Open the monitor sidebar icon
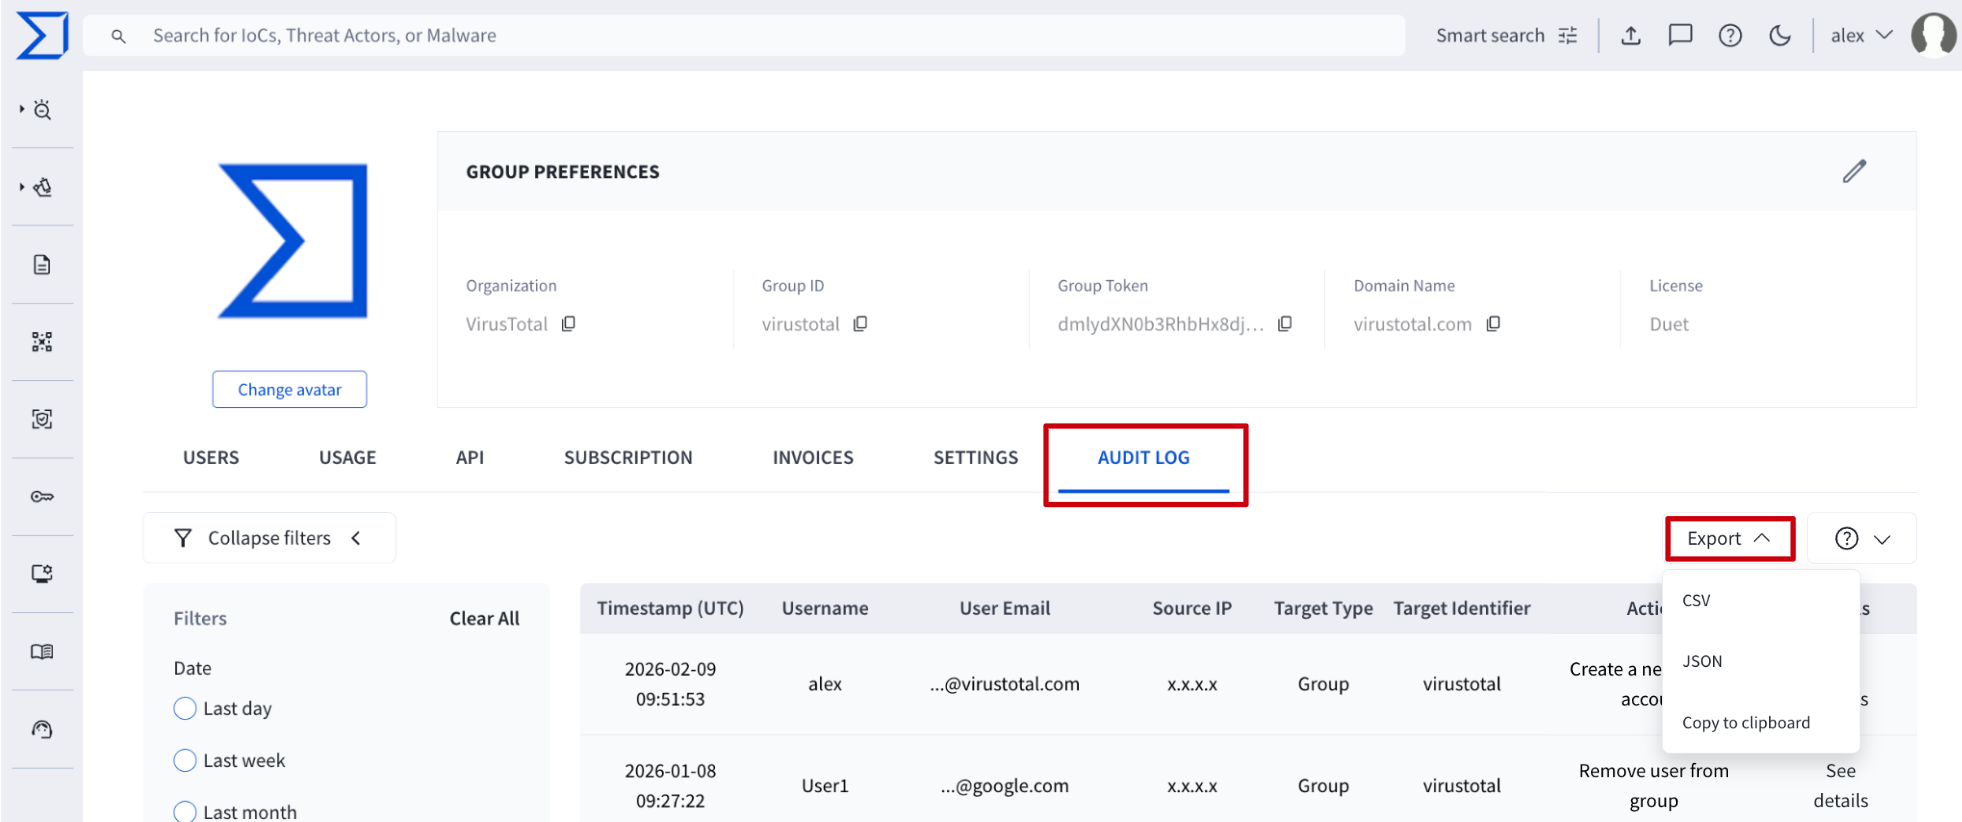The image size is (1962, 822). pyautogui.click(x=42, y=574)
